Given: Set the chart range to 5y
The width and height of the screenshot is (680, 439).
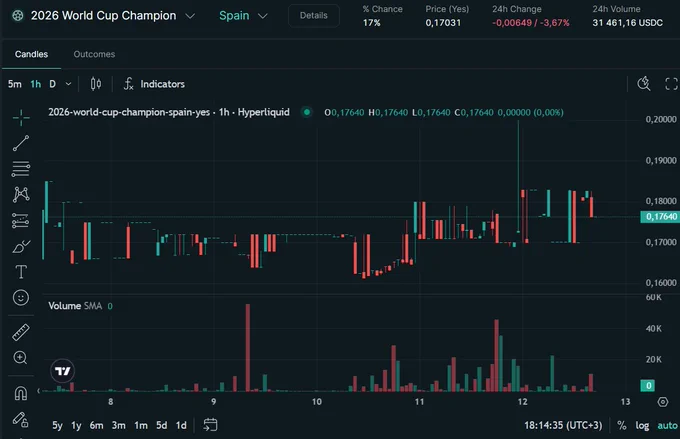Looking at the screenshot, I should point(57,426).
